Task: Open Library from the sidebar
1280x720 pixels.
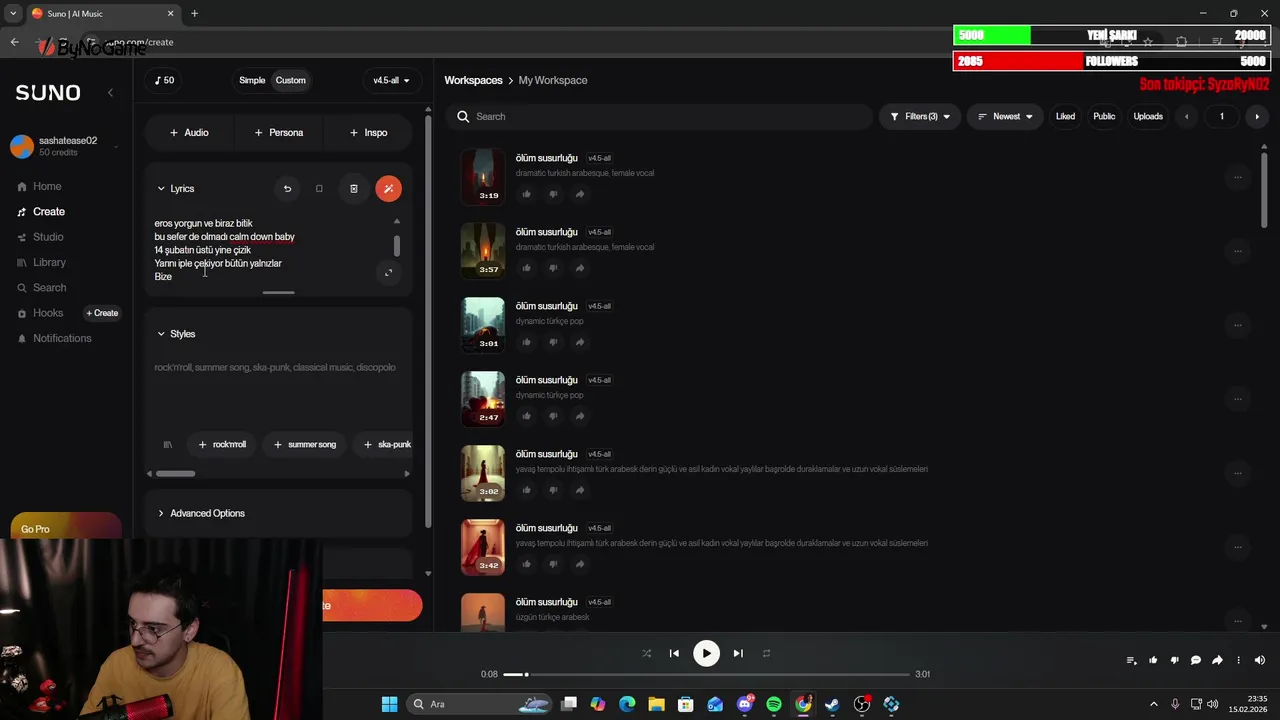Action: pos(49,262)
